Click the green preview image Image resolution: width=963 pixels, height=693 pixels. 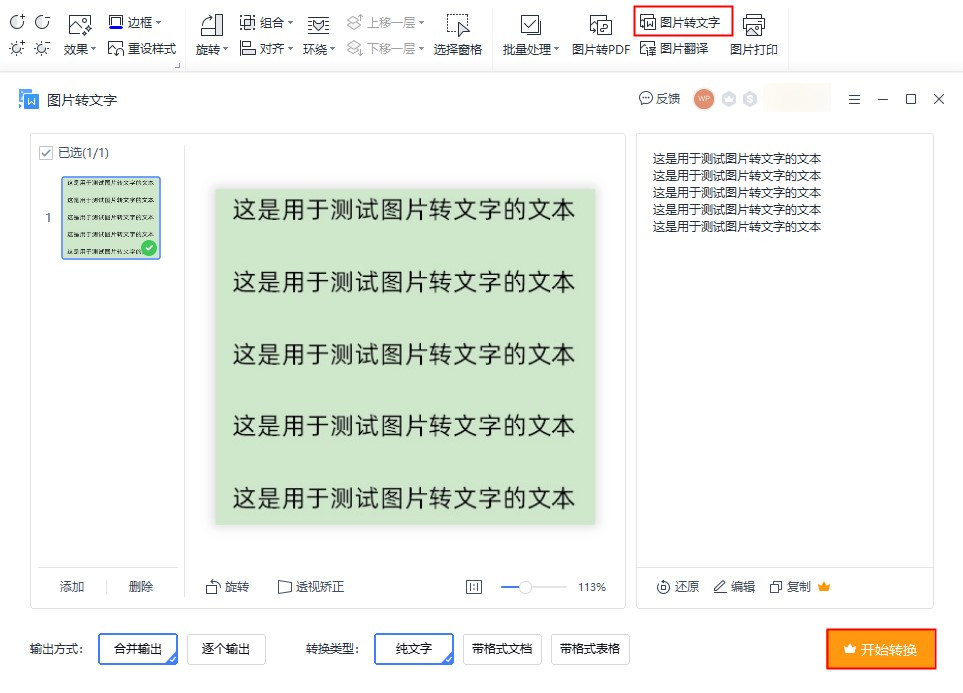(x=405, y=356)
